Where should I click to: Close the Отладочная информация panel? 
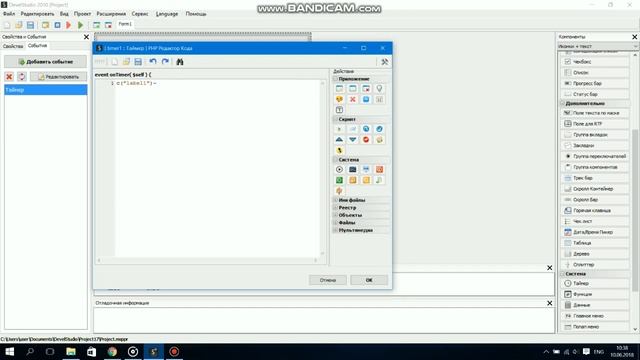[549, 303]
